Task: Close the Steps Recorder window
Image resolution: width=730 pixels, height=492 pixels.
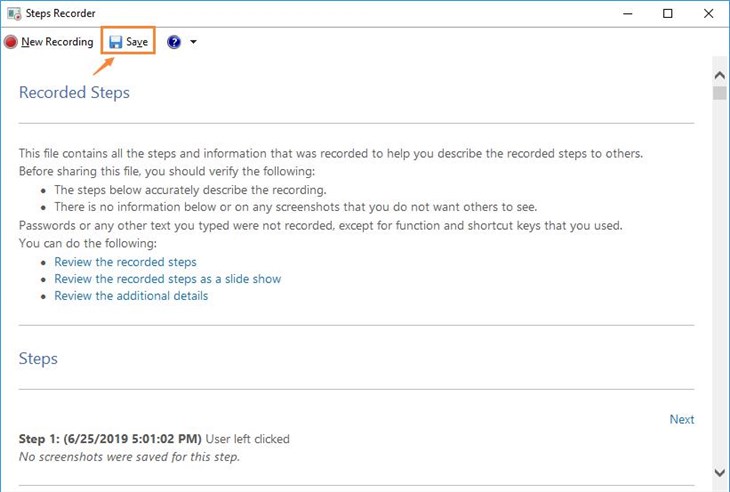Action: [707, 14]
